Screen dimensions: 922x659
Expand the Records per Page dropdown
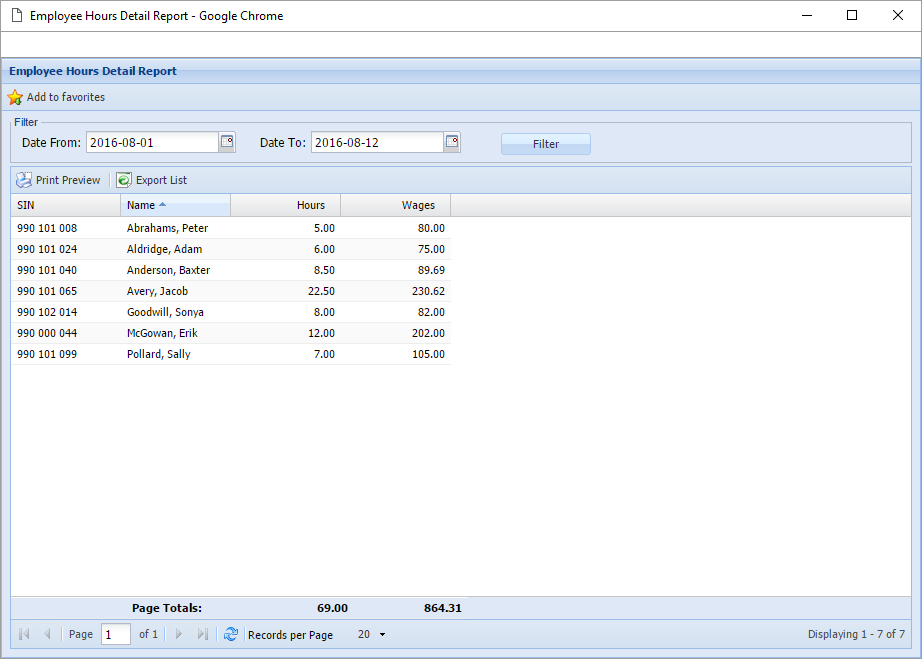[382, 635]
